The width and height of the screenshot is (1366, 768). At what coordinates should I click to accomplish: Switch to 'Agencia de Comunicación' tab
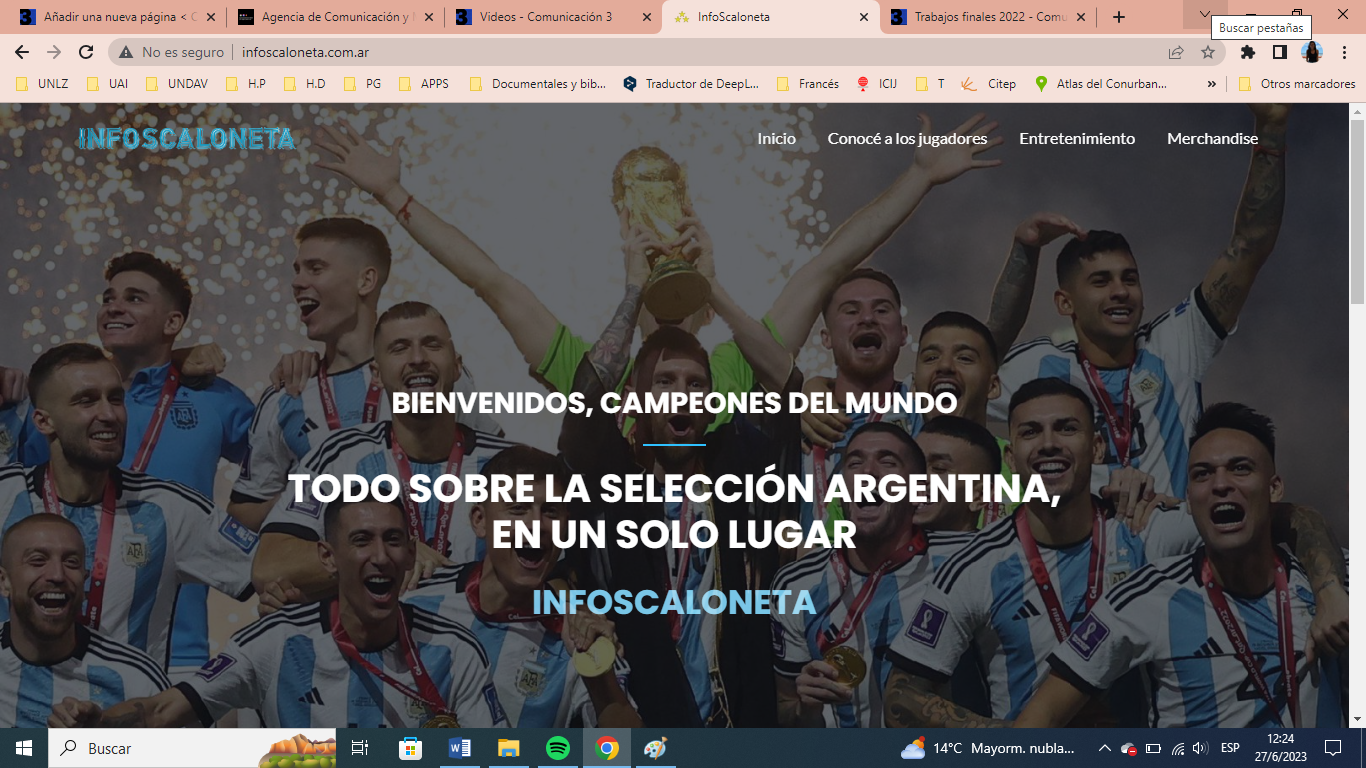[336, 17]
